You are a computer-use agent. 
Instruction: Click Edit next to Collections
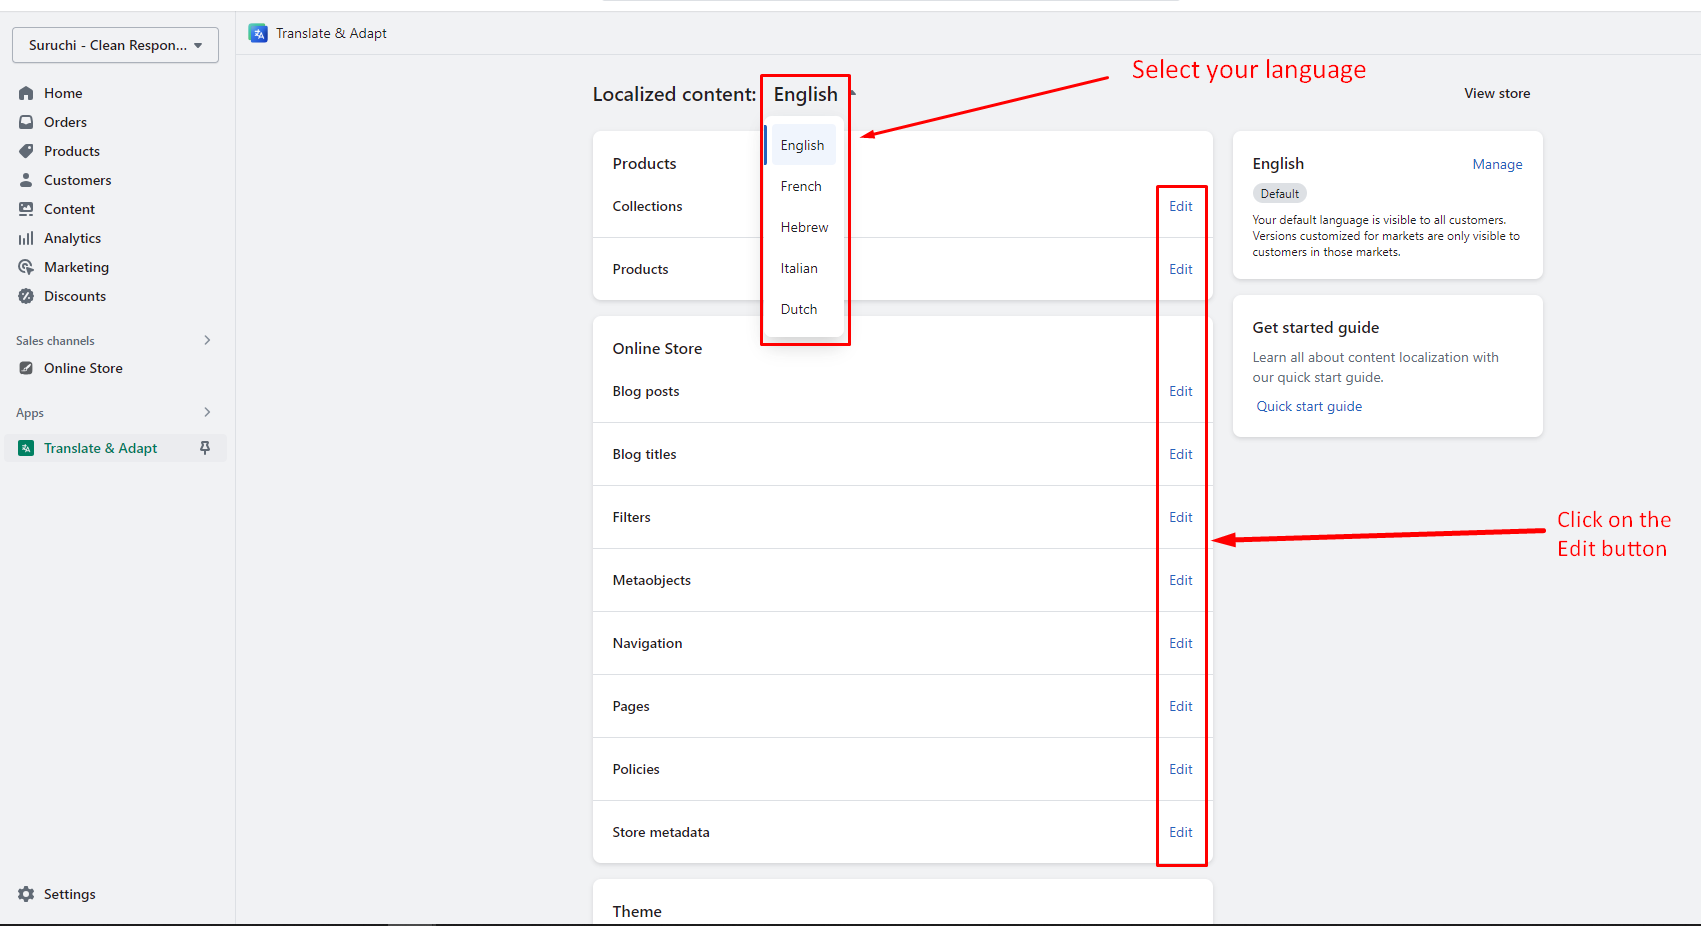coord(1180,206)
